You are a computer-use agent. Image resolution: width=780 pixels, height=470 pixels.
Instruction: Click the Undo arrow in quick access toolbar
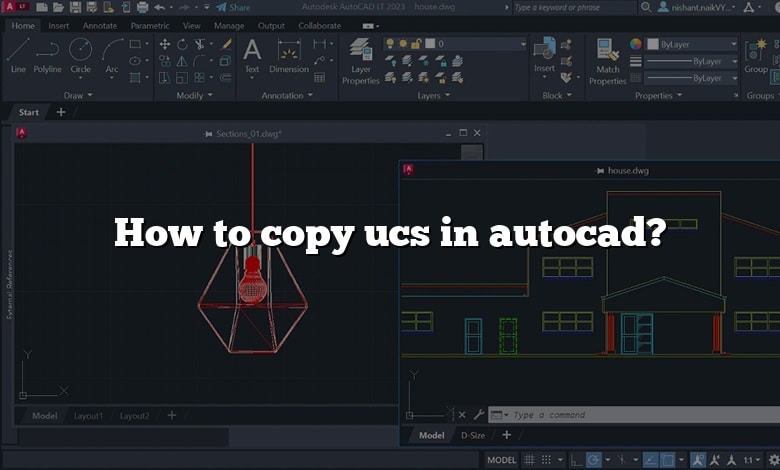(160, 7)
